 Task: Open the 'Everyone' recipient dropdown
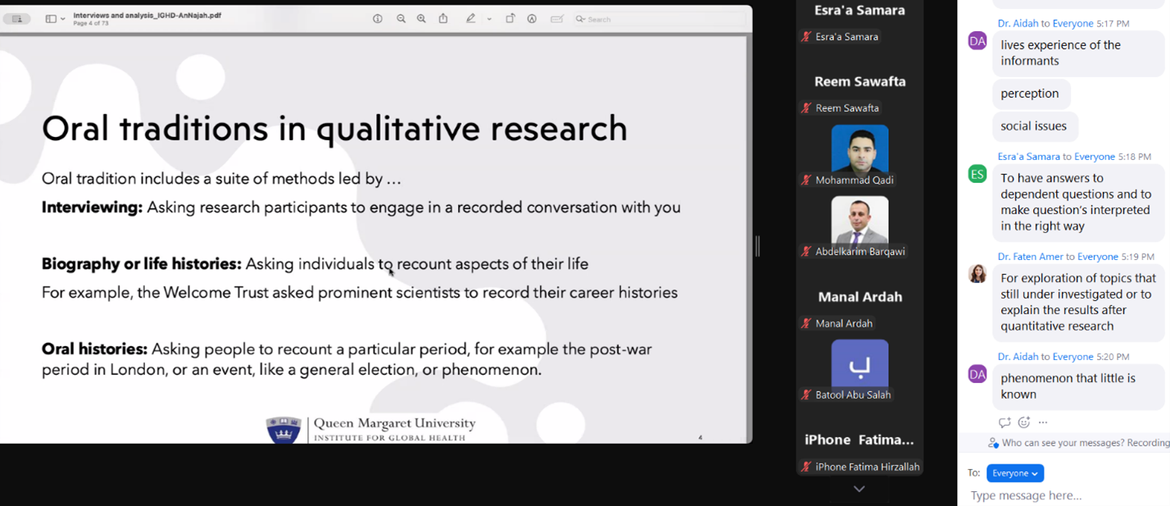(1015, 473)
